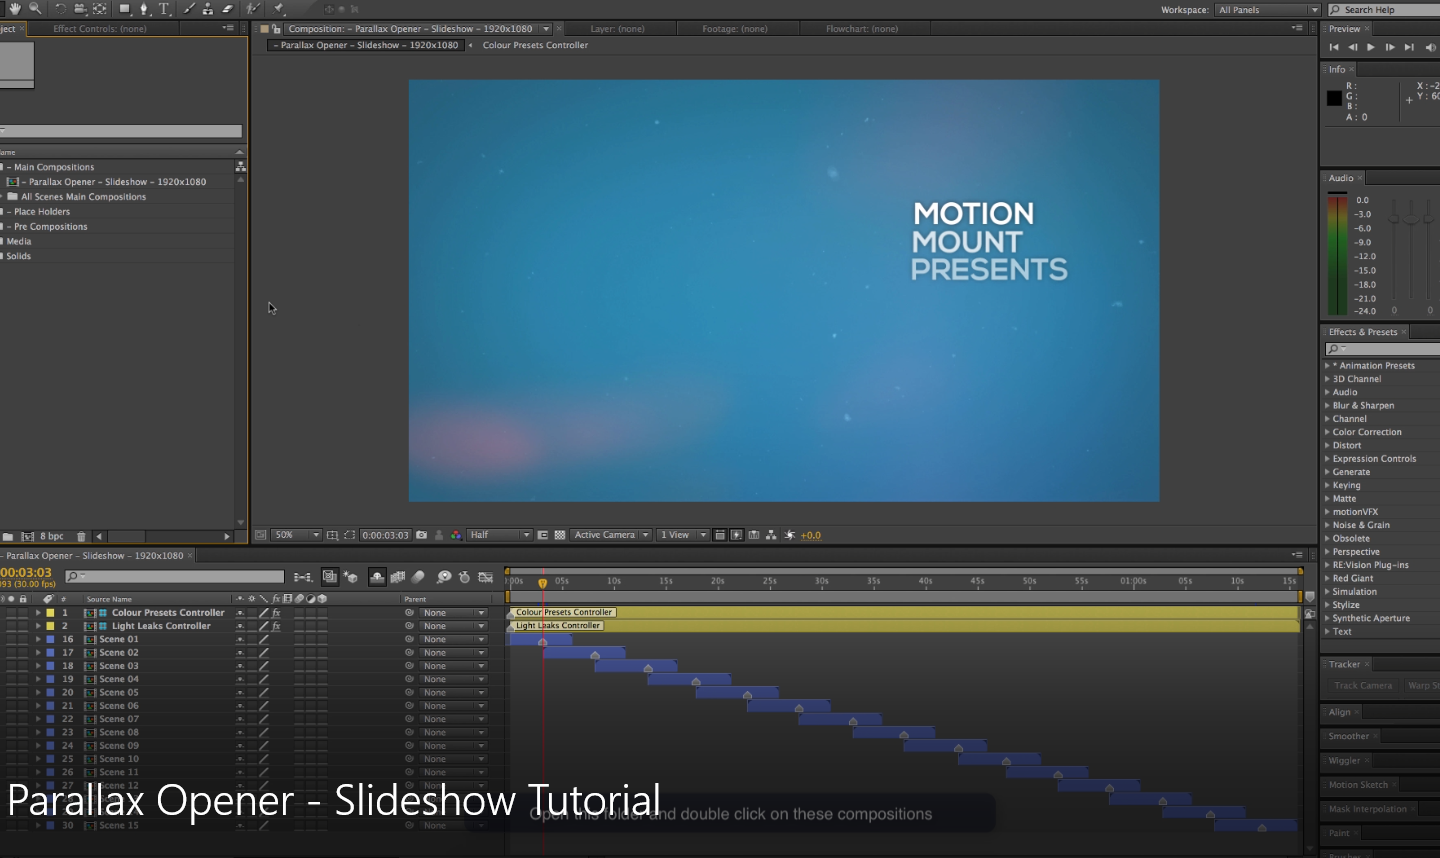Image resolution: width=1440 pixels, height=858 pixels.
Task: Toggle the transparency grid in the composition viewer
Action: pos(560,534)
